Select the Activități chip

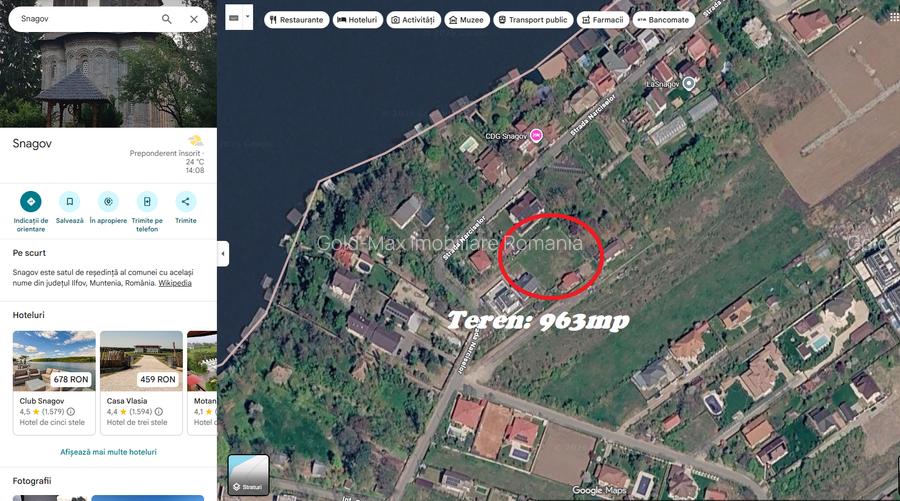click(413, 20)
